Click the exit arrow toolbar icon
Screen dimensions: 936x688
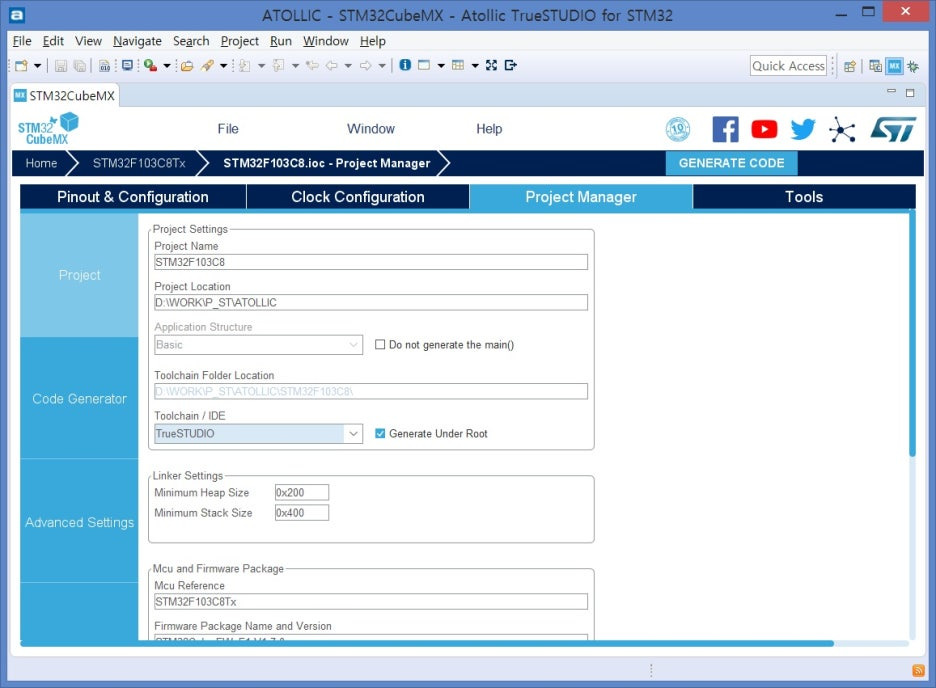[x=510, y=65]
